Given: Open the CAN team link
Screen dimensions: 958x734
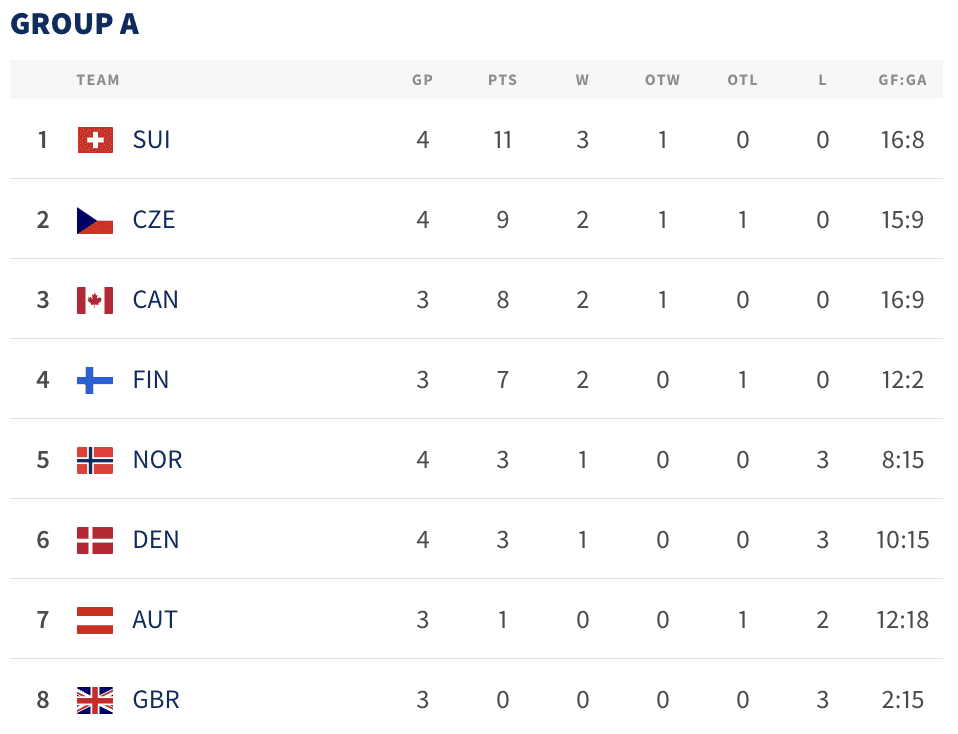Looking at the screenshot, I should pos(155,300).
